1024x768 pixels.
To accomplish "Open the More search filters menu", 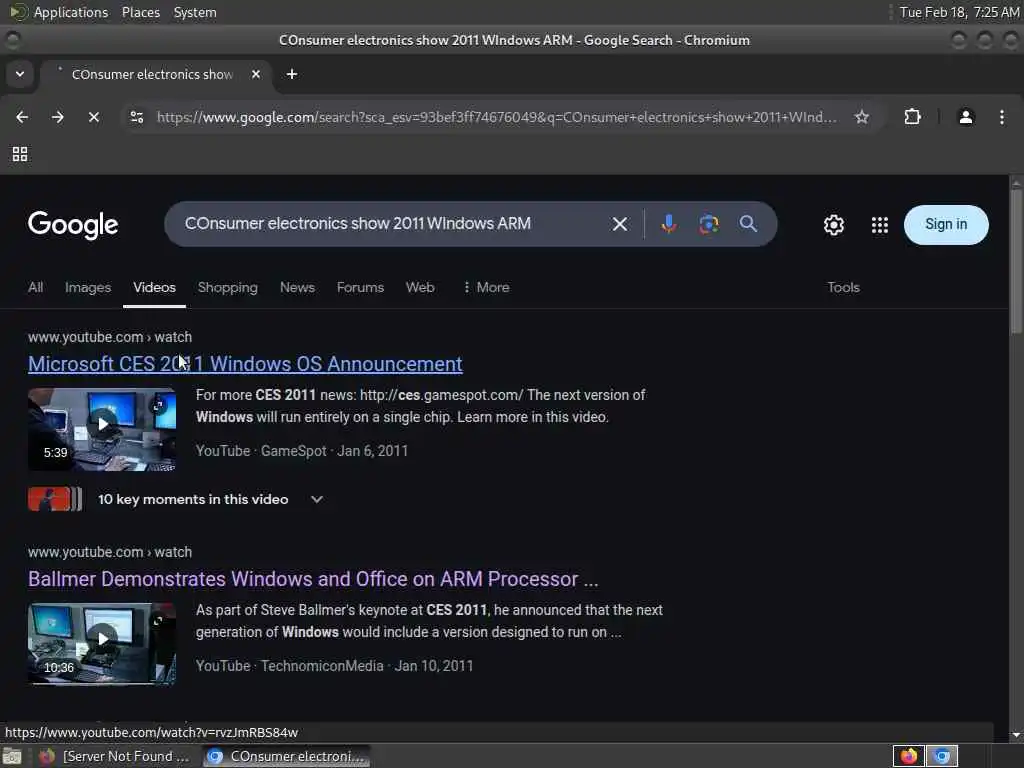I will pos(486,287).
